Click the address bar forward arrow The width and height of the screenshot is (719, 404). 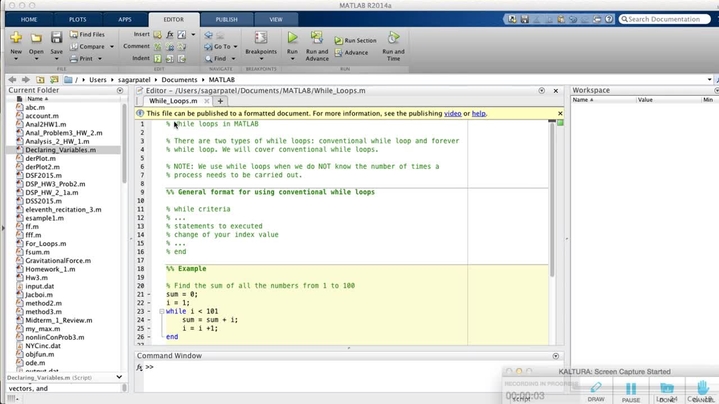[x=26, y=80]
